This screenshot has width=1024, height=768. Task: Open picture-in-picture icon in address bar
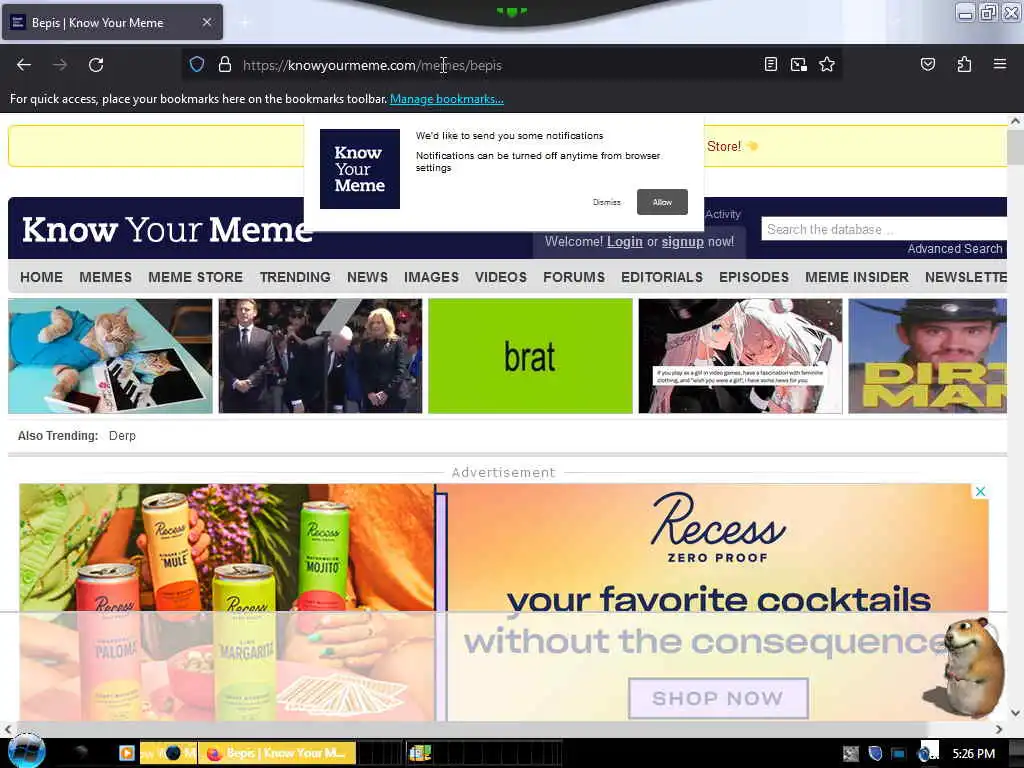(799, 64)
